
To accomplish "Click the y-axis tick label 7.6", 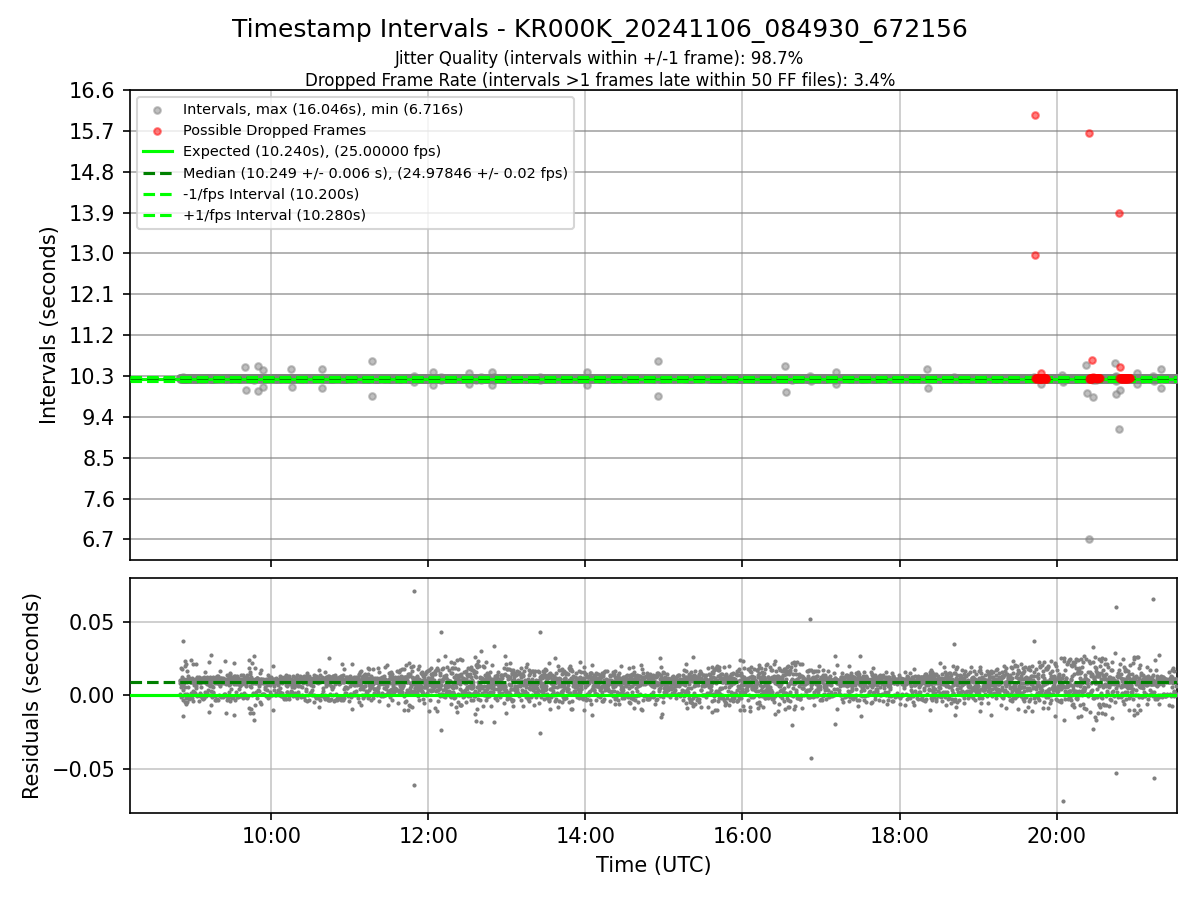I will (x=100, y=499).
